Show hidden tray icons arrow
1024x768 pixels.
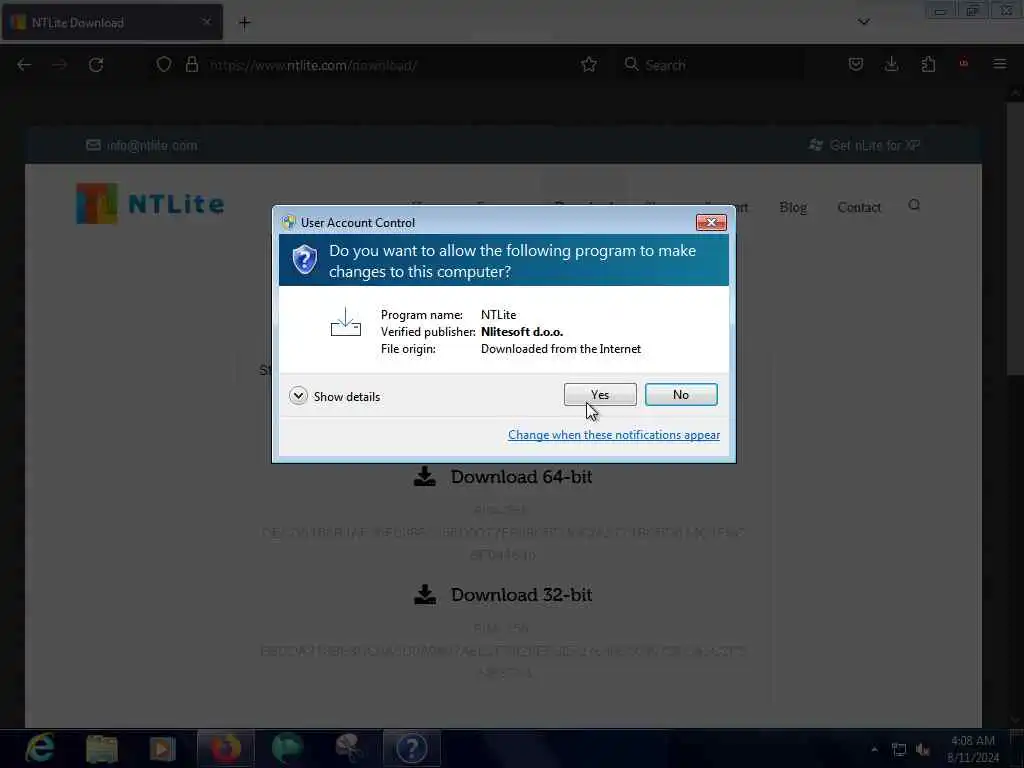(874, 749)
